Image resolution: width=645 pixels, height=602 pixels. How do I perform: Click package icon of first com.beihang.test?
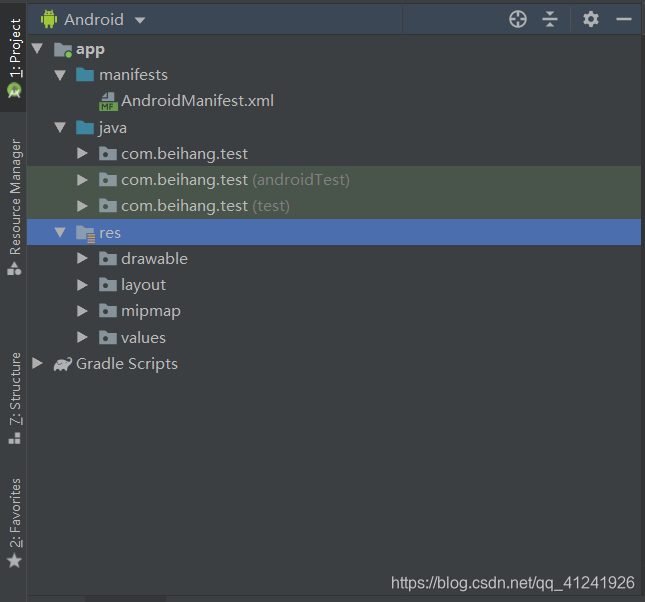108,153
